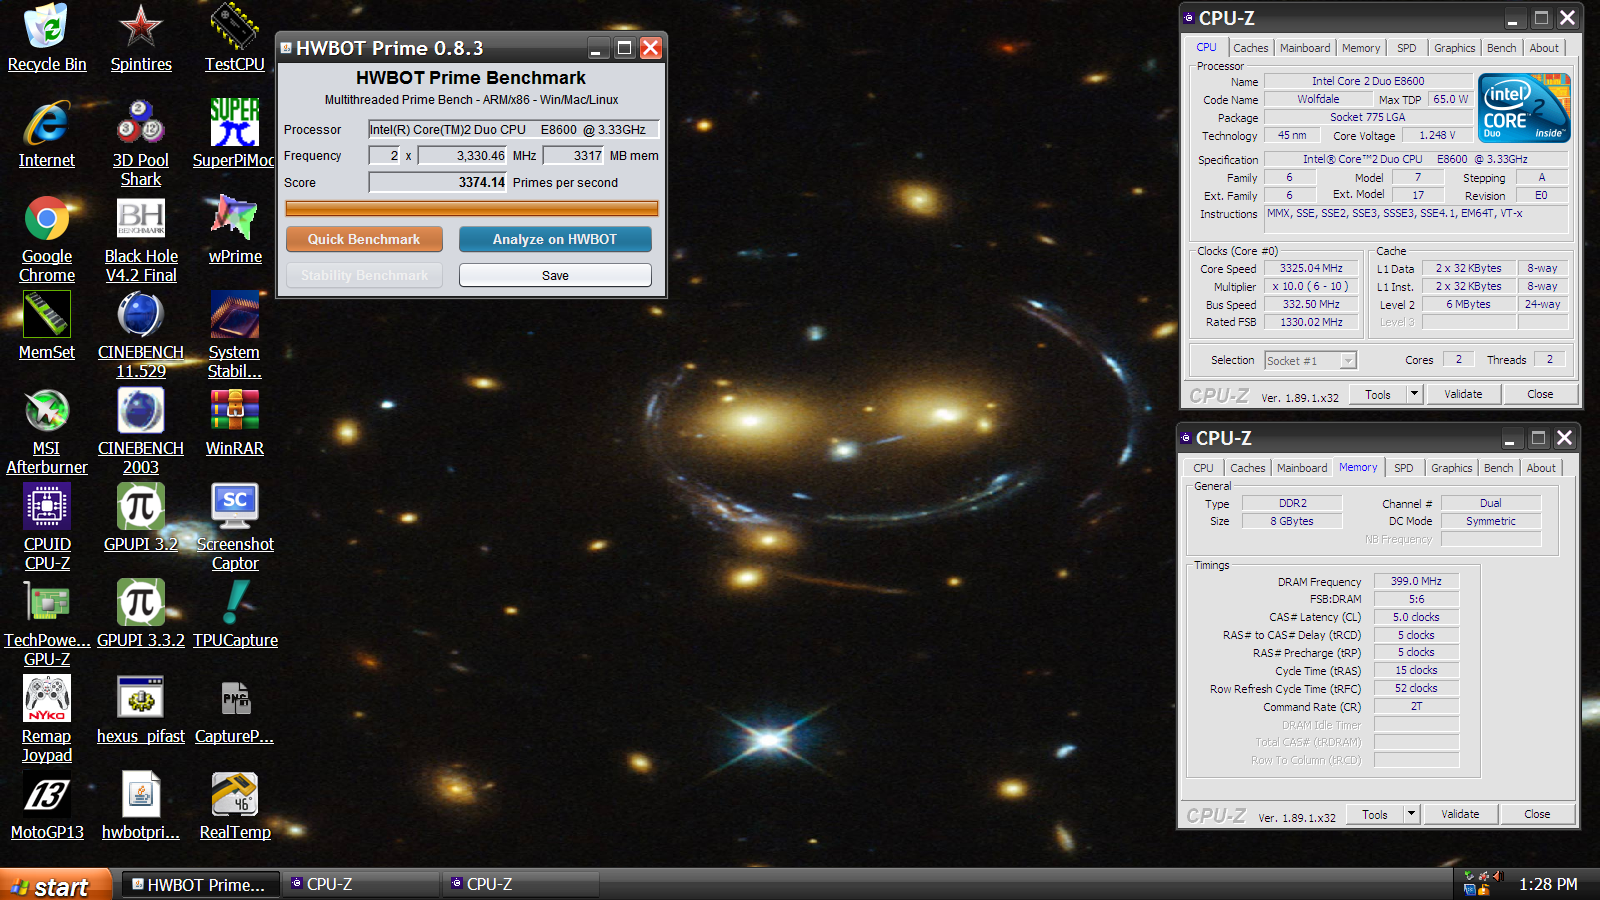
Task: Open the hwbotprime file on desktop
Action: [x=141, y=806]
